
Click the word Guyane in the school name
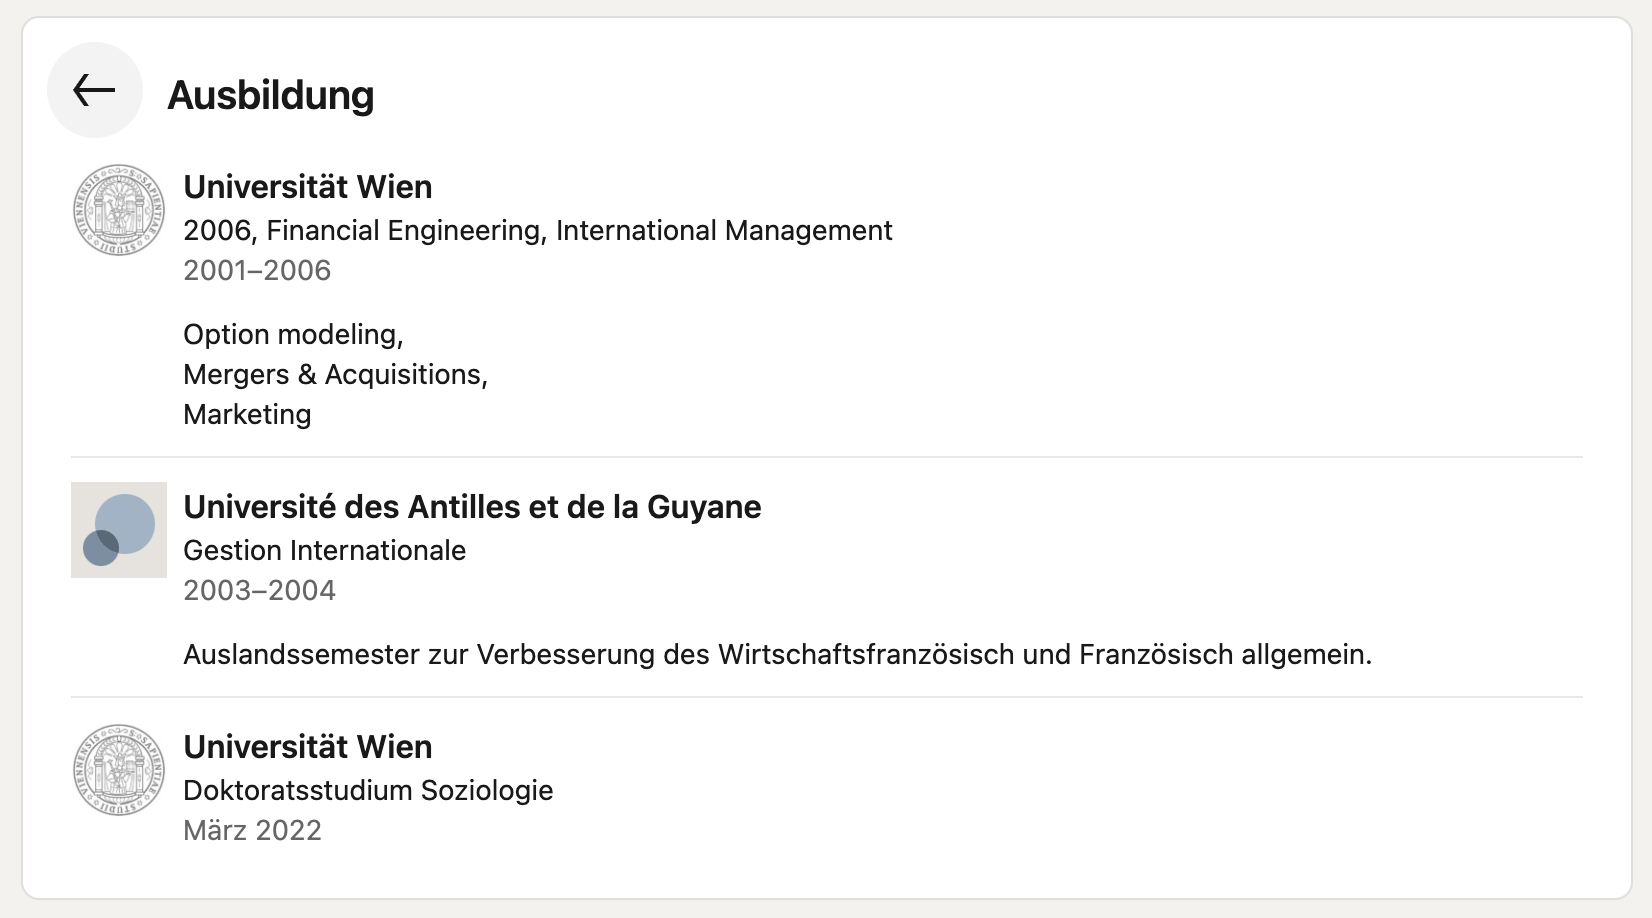pyautogui.click(x=704, y=508)
